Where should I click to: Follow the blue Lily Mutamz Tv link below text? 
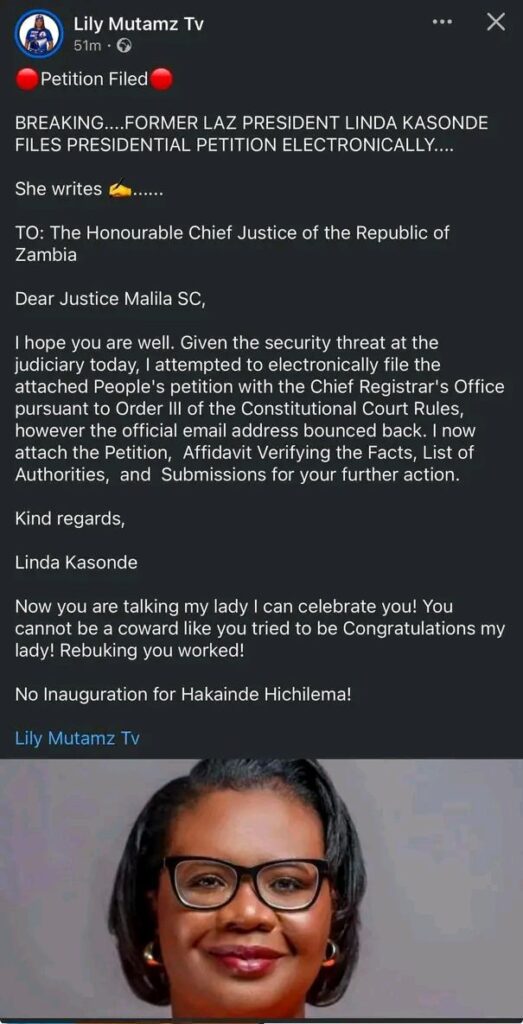pyautogui.click(x=77, y=739)
